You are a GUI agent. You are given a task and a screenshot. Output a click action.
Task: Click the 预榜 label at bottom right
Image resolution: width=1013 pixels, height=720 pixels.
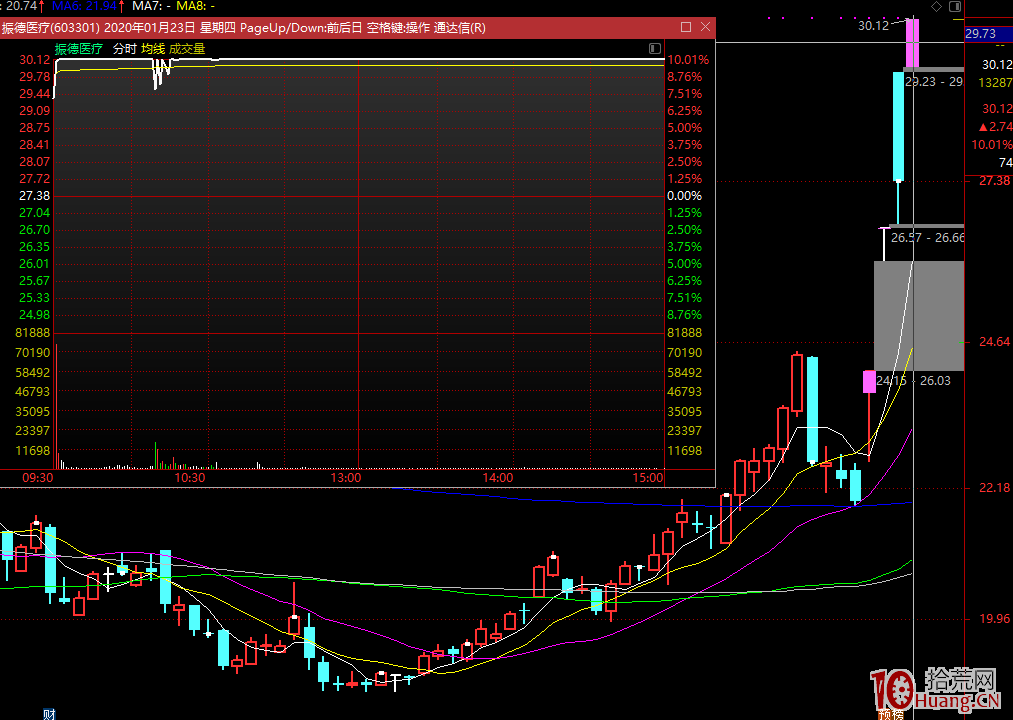tap(889, 713)
